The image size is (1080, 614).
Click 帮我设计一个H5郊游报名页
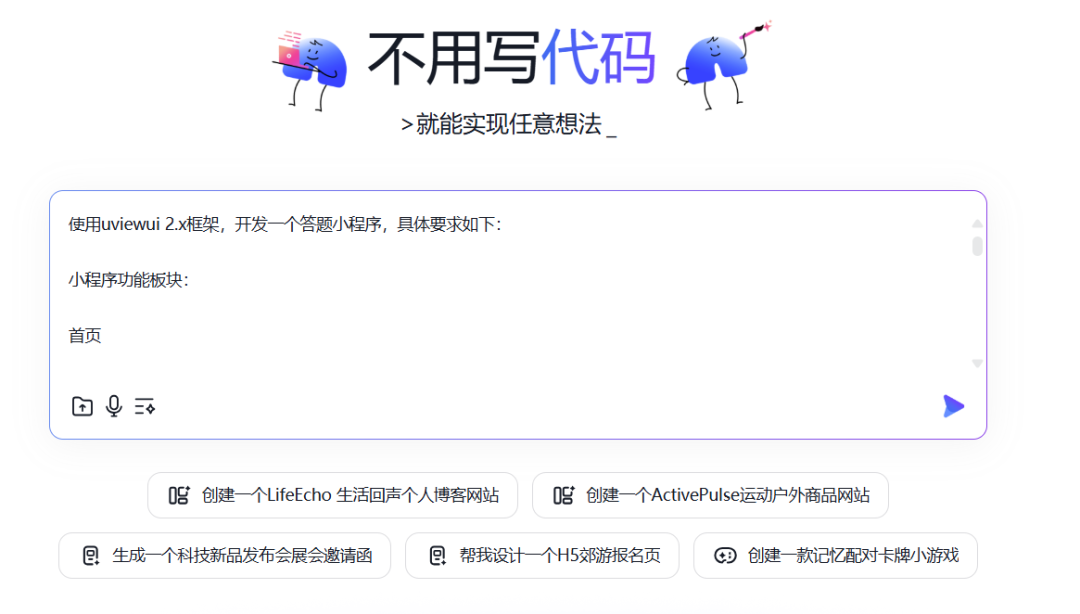pyautogui.click(x=541, y=555)
